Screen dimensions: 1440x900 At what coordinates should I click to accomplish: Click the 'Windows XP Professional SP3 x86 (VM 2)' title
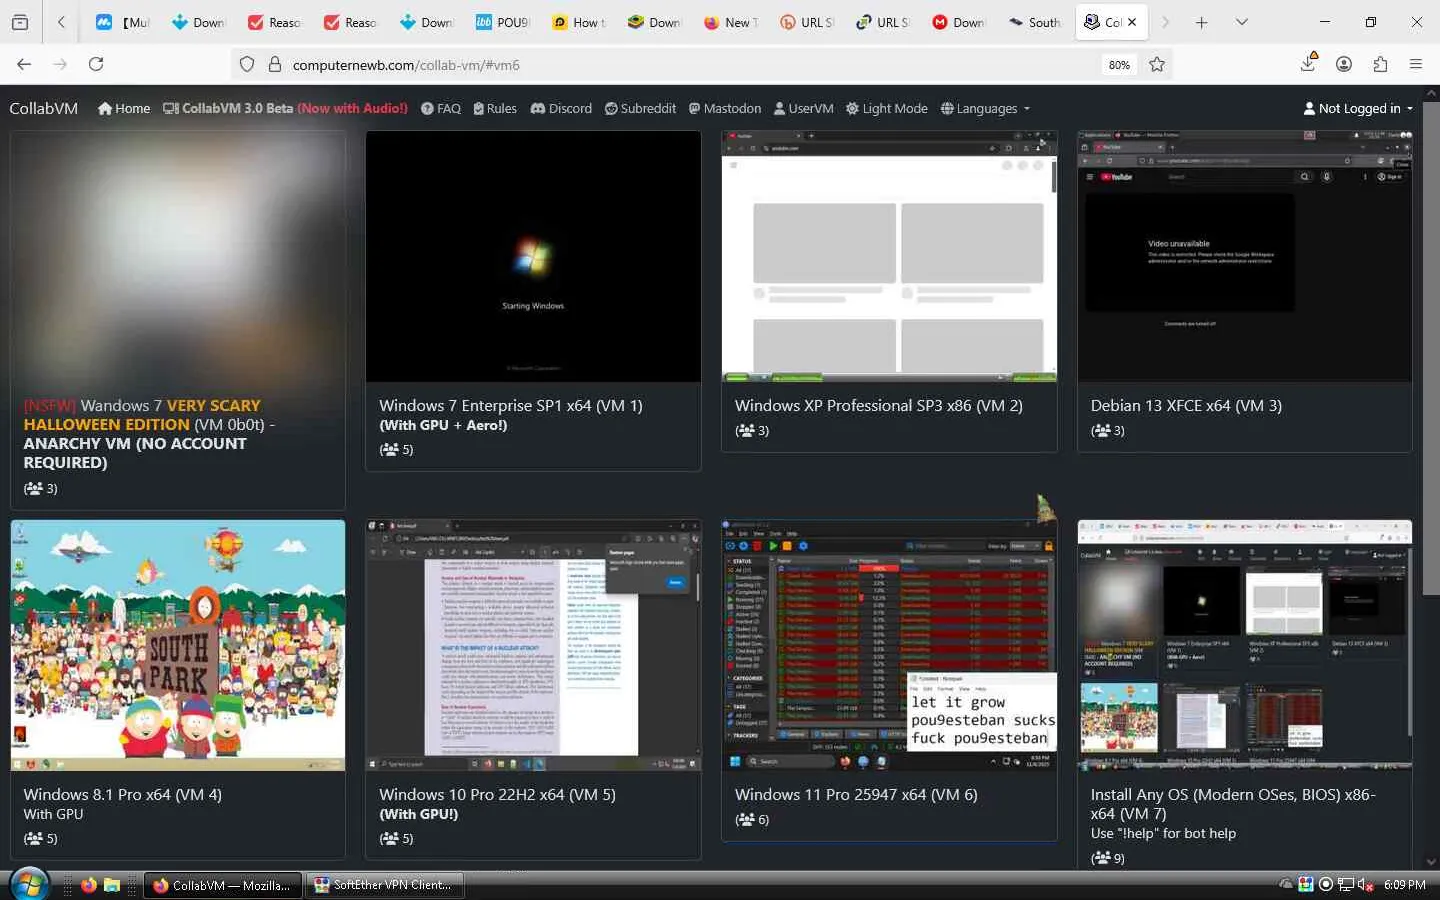[x=879, y=405]
